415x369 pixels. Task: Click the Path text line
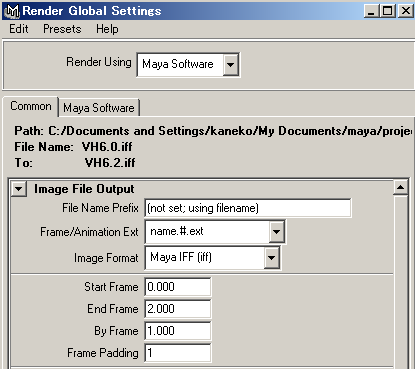pyautogui.click(x=213, y=131)
